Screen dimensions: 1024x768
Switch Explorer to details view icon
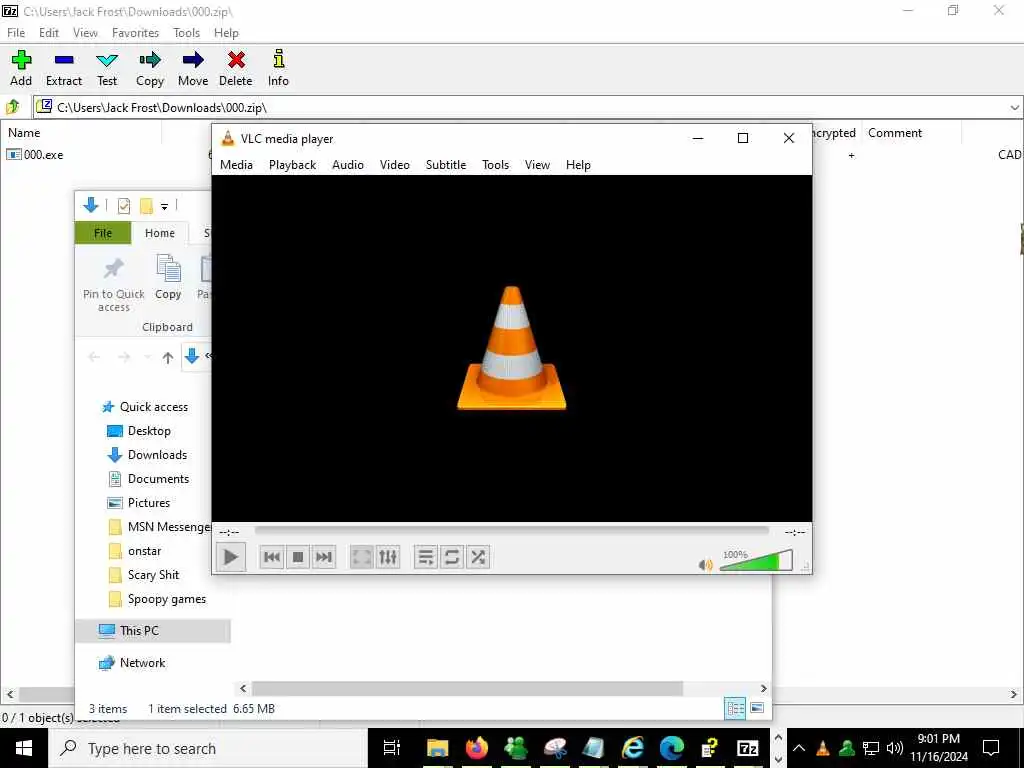[735, 708]
